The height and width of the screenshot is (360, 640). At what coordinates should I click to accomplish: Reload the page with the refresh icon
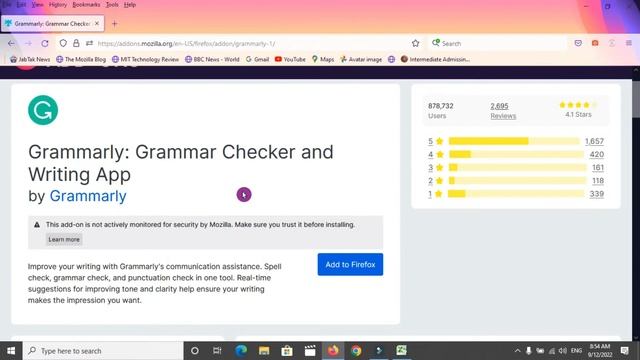(45, 43)
